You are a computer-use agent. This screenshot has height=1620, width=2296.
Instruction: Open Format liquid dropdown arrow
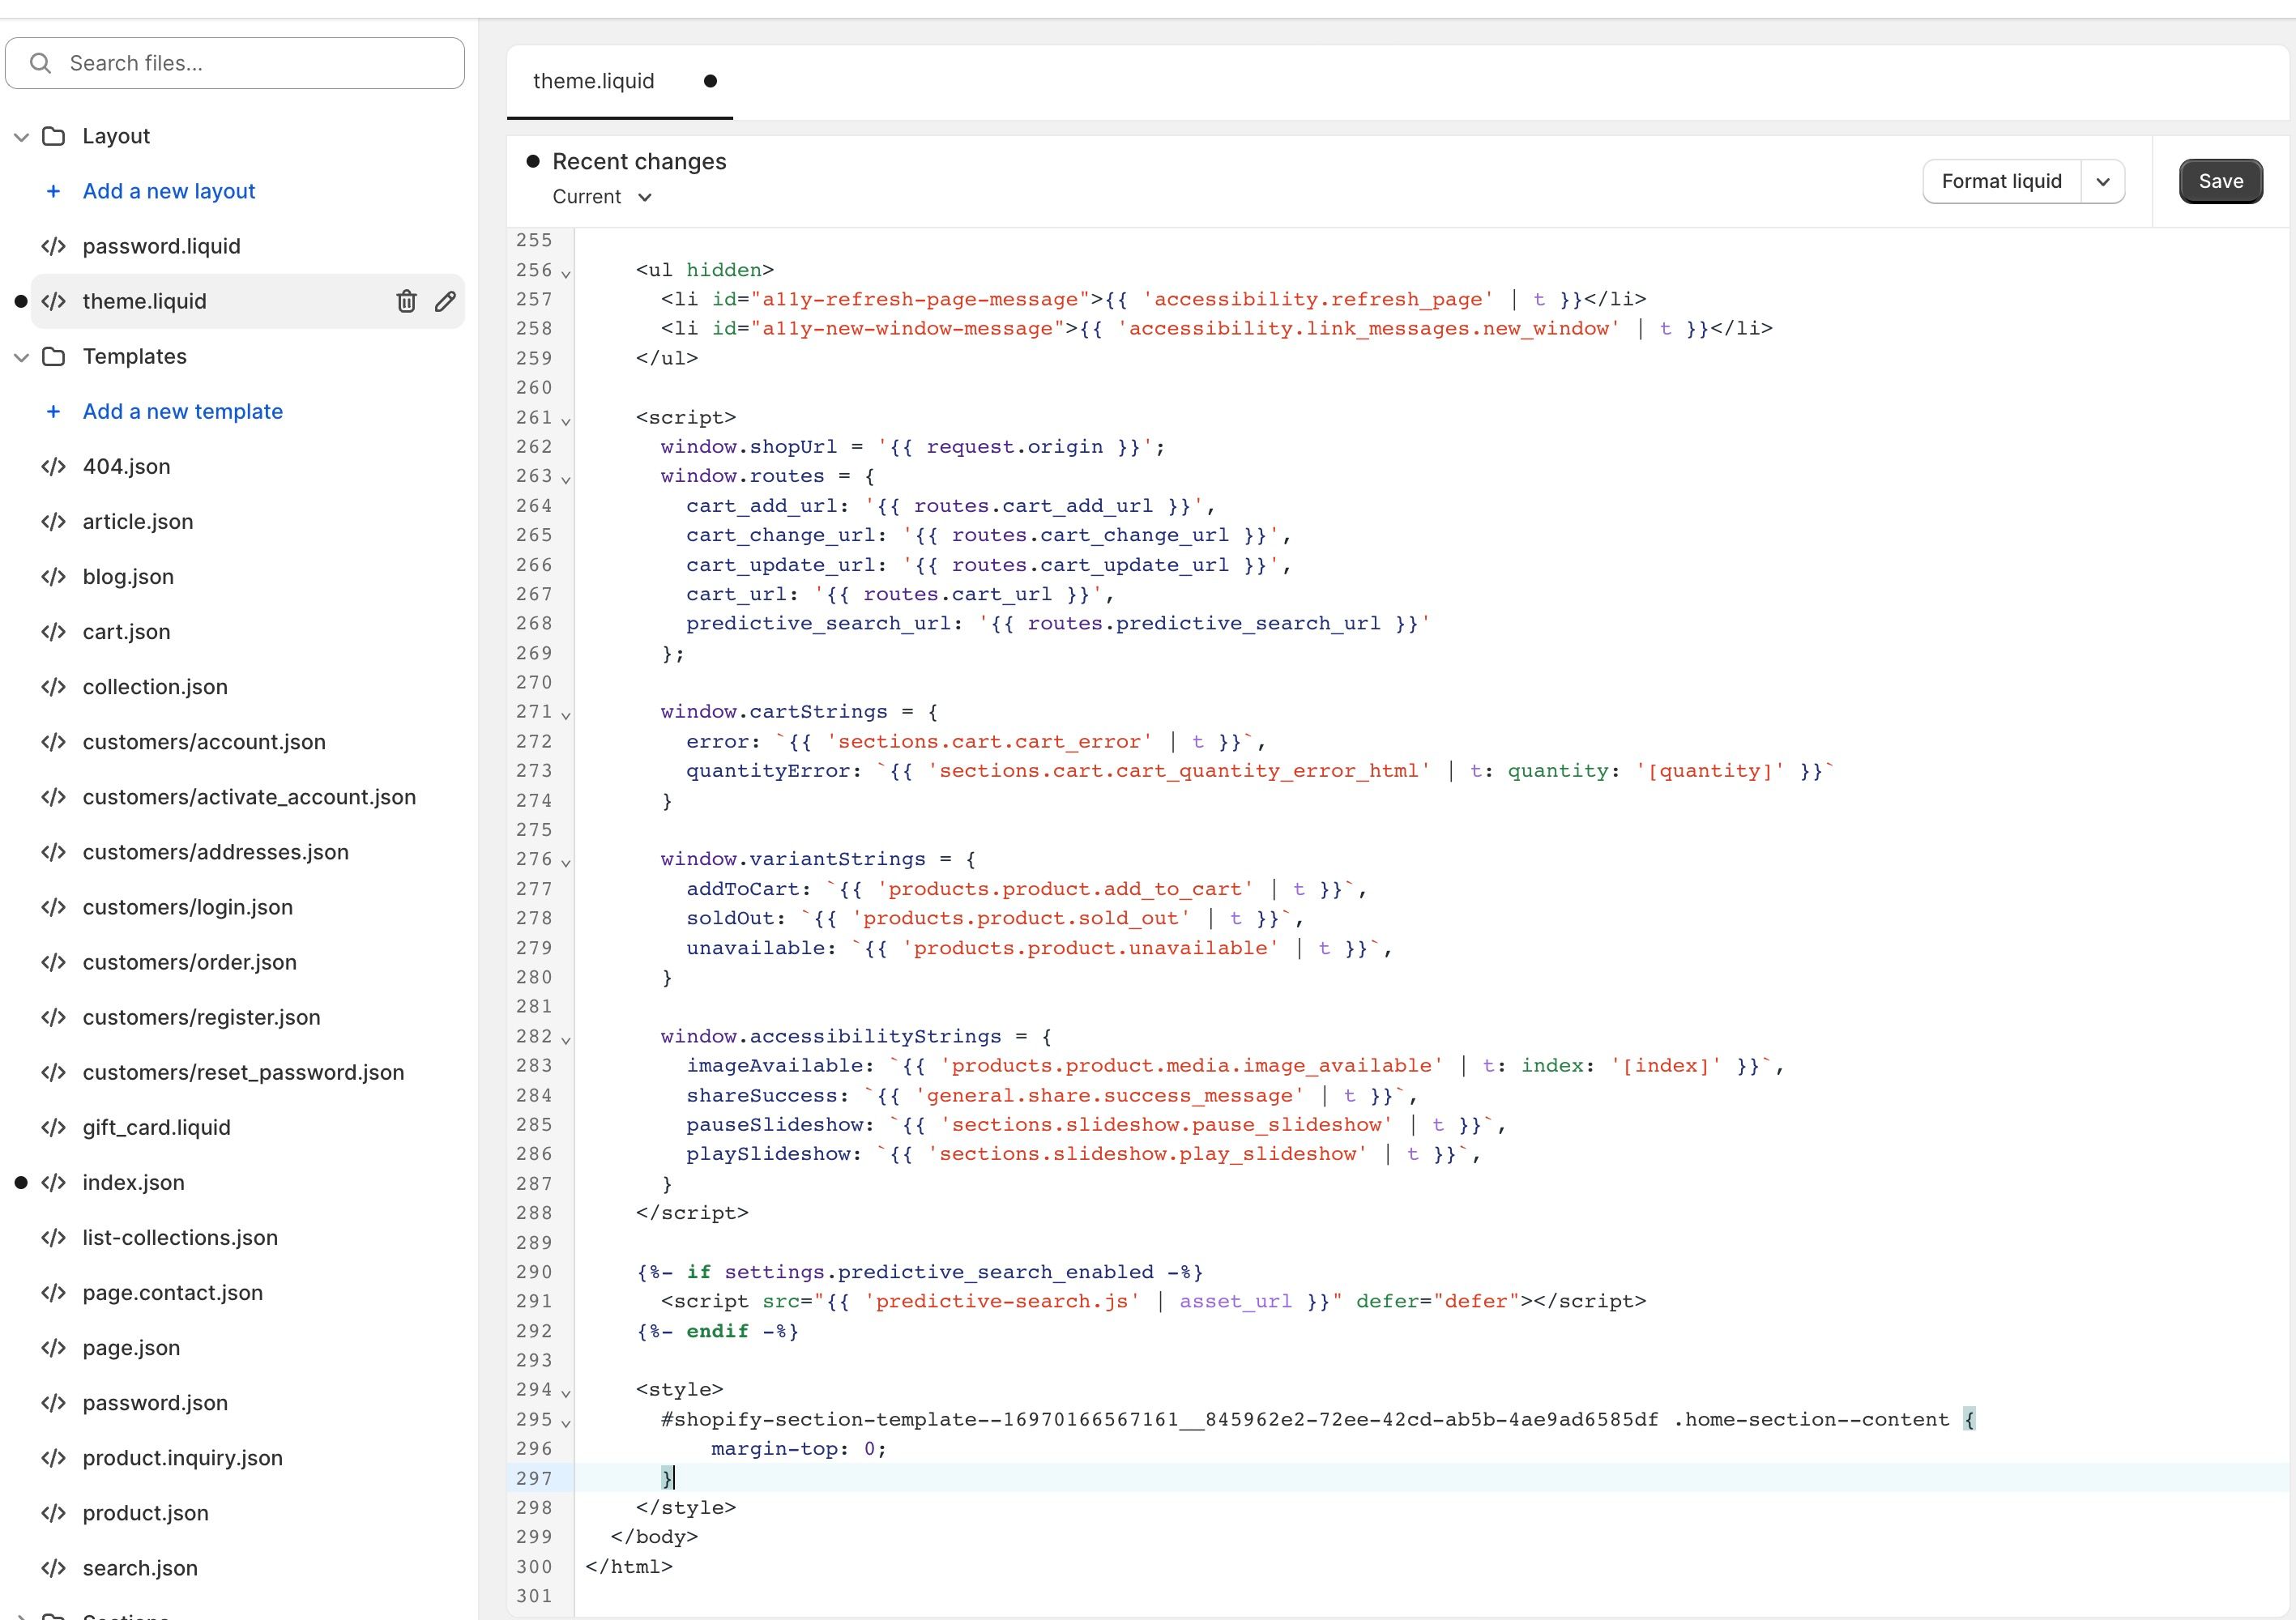pyautogui.click(x=2102, y=181)
